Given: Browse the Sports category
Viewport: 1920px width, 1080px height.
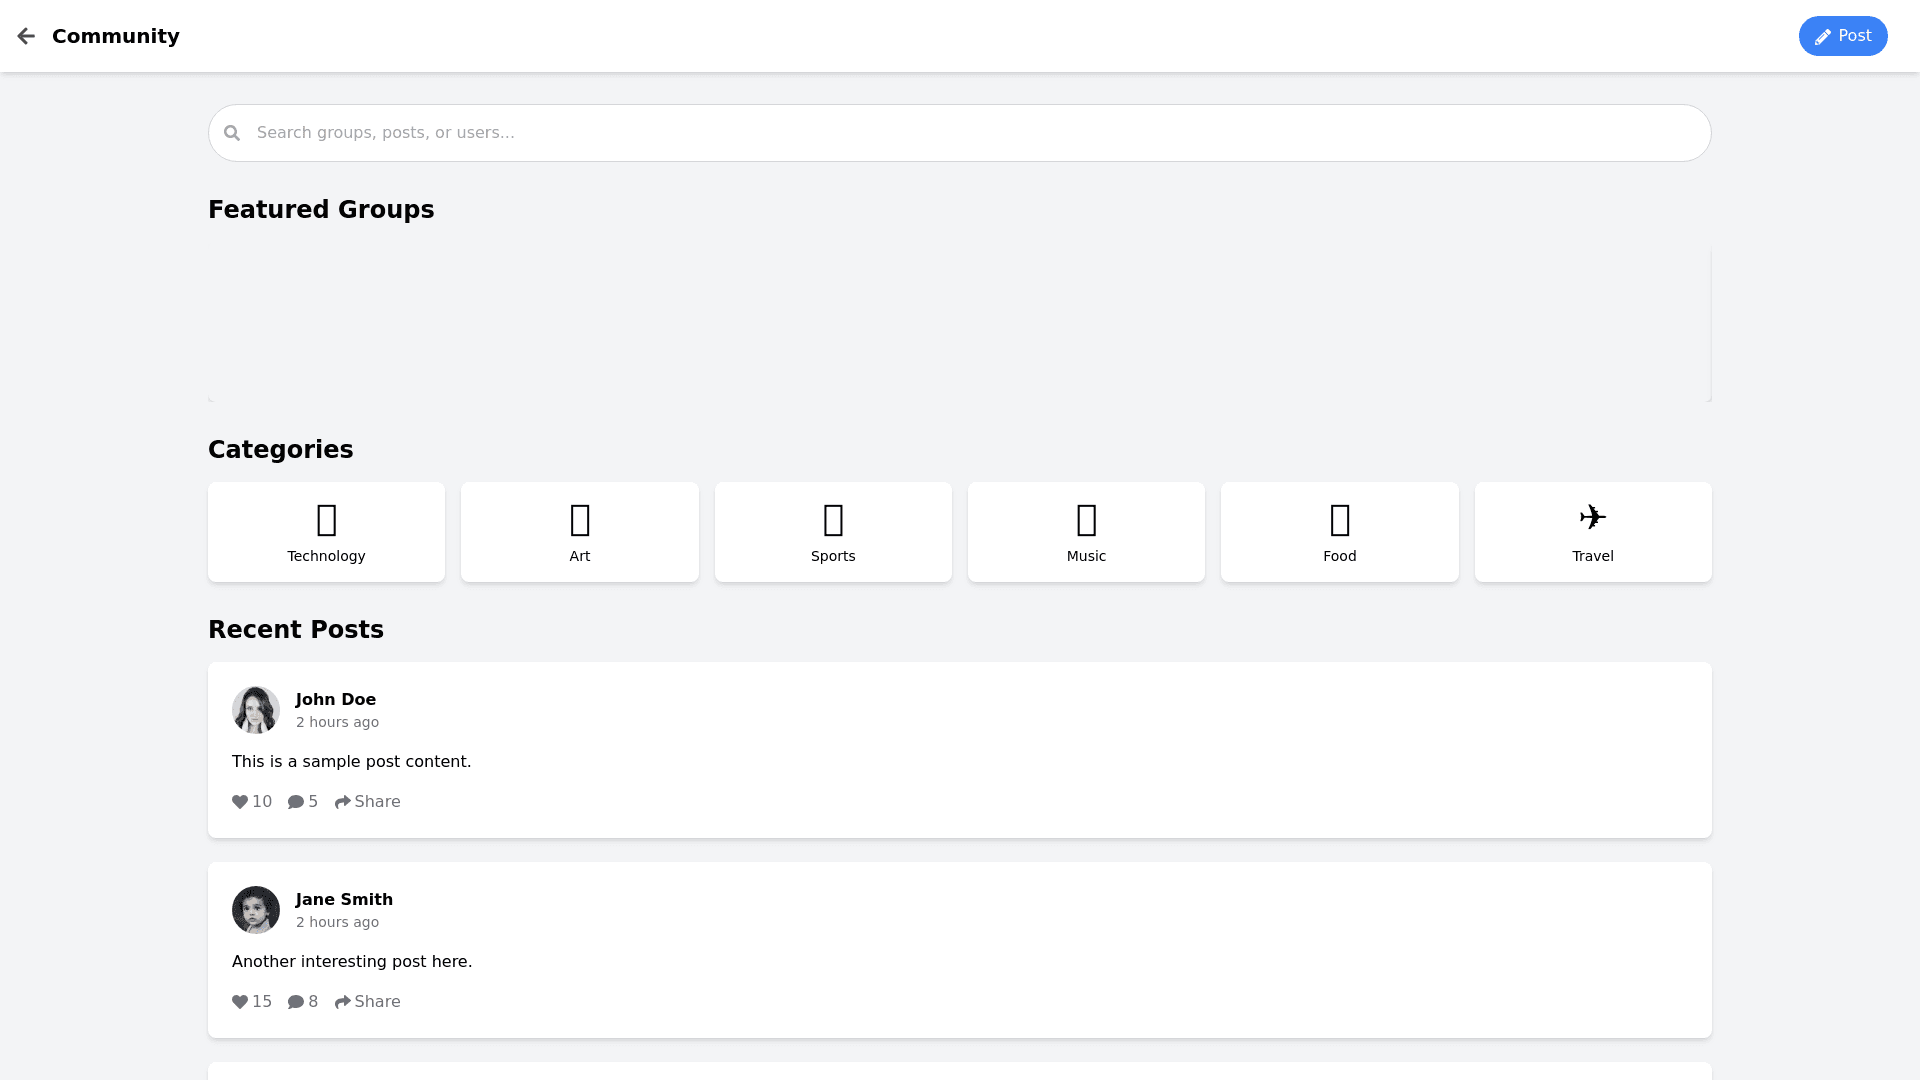Looking at the screenshot, I should pyautogui.click(x=833, y=532).
